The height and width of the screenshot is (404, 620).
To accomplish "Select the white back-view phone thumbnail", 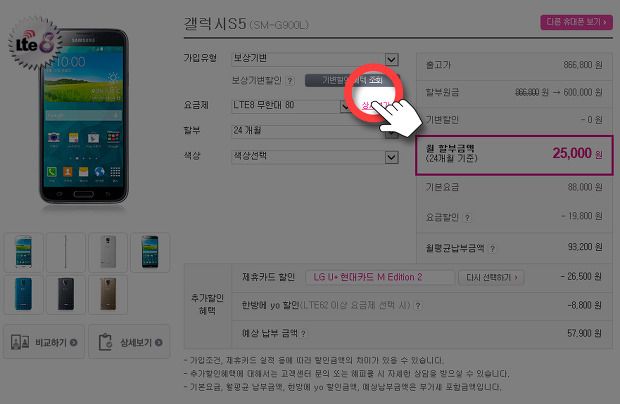I will (108, 252).
